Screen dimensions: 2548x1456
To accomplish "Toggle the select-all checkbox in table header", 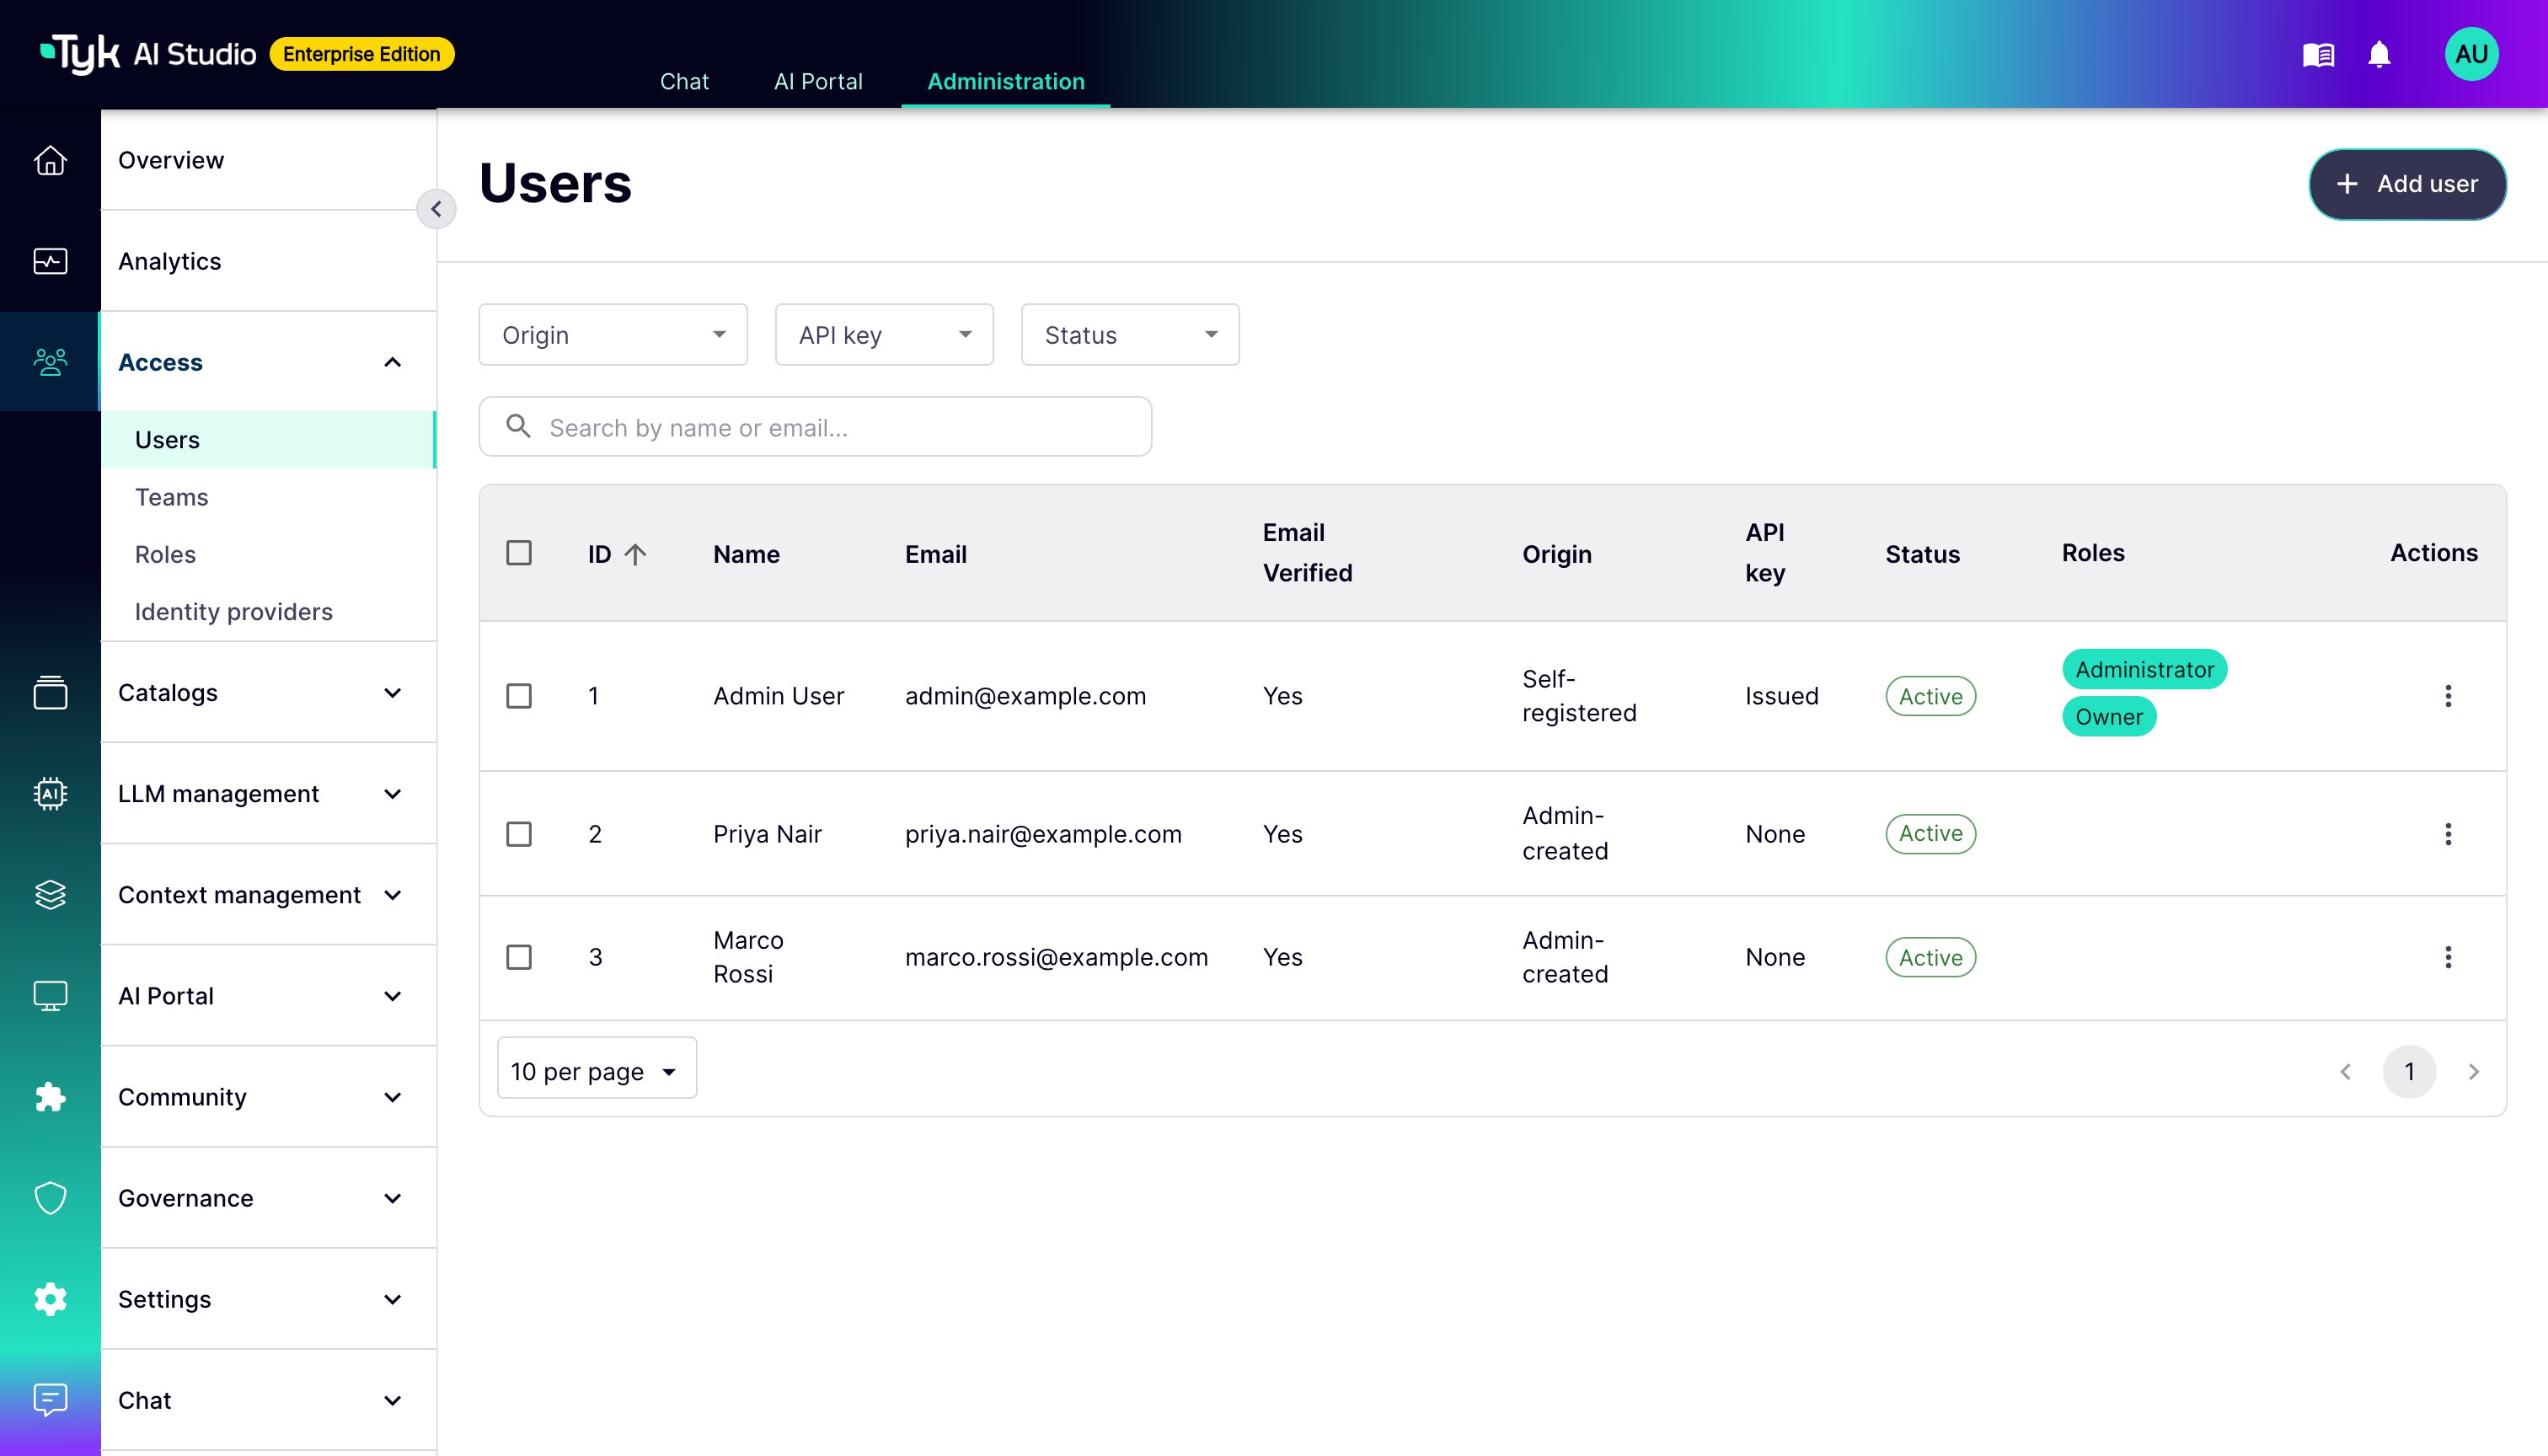I will pyautogui.click(x=519, y=553).
